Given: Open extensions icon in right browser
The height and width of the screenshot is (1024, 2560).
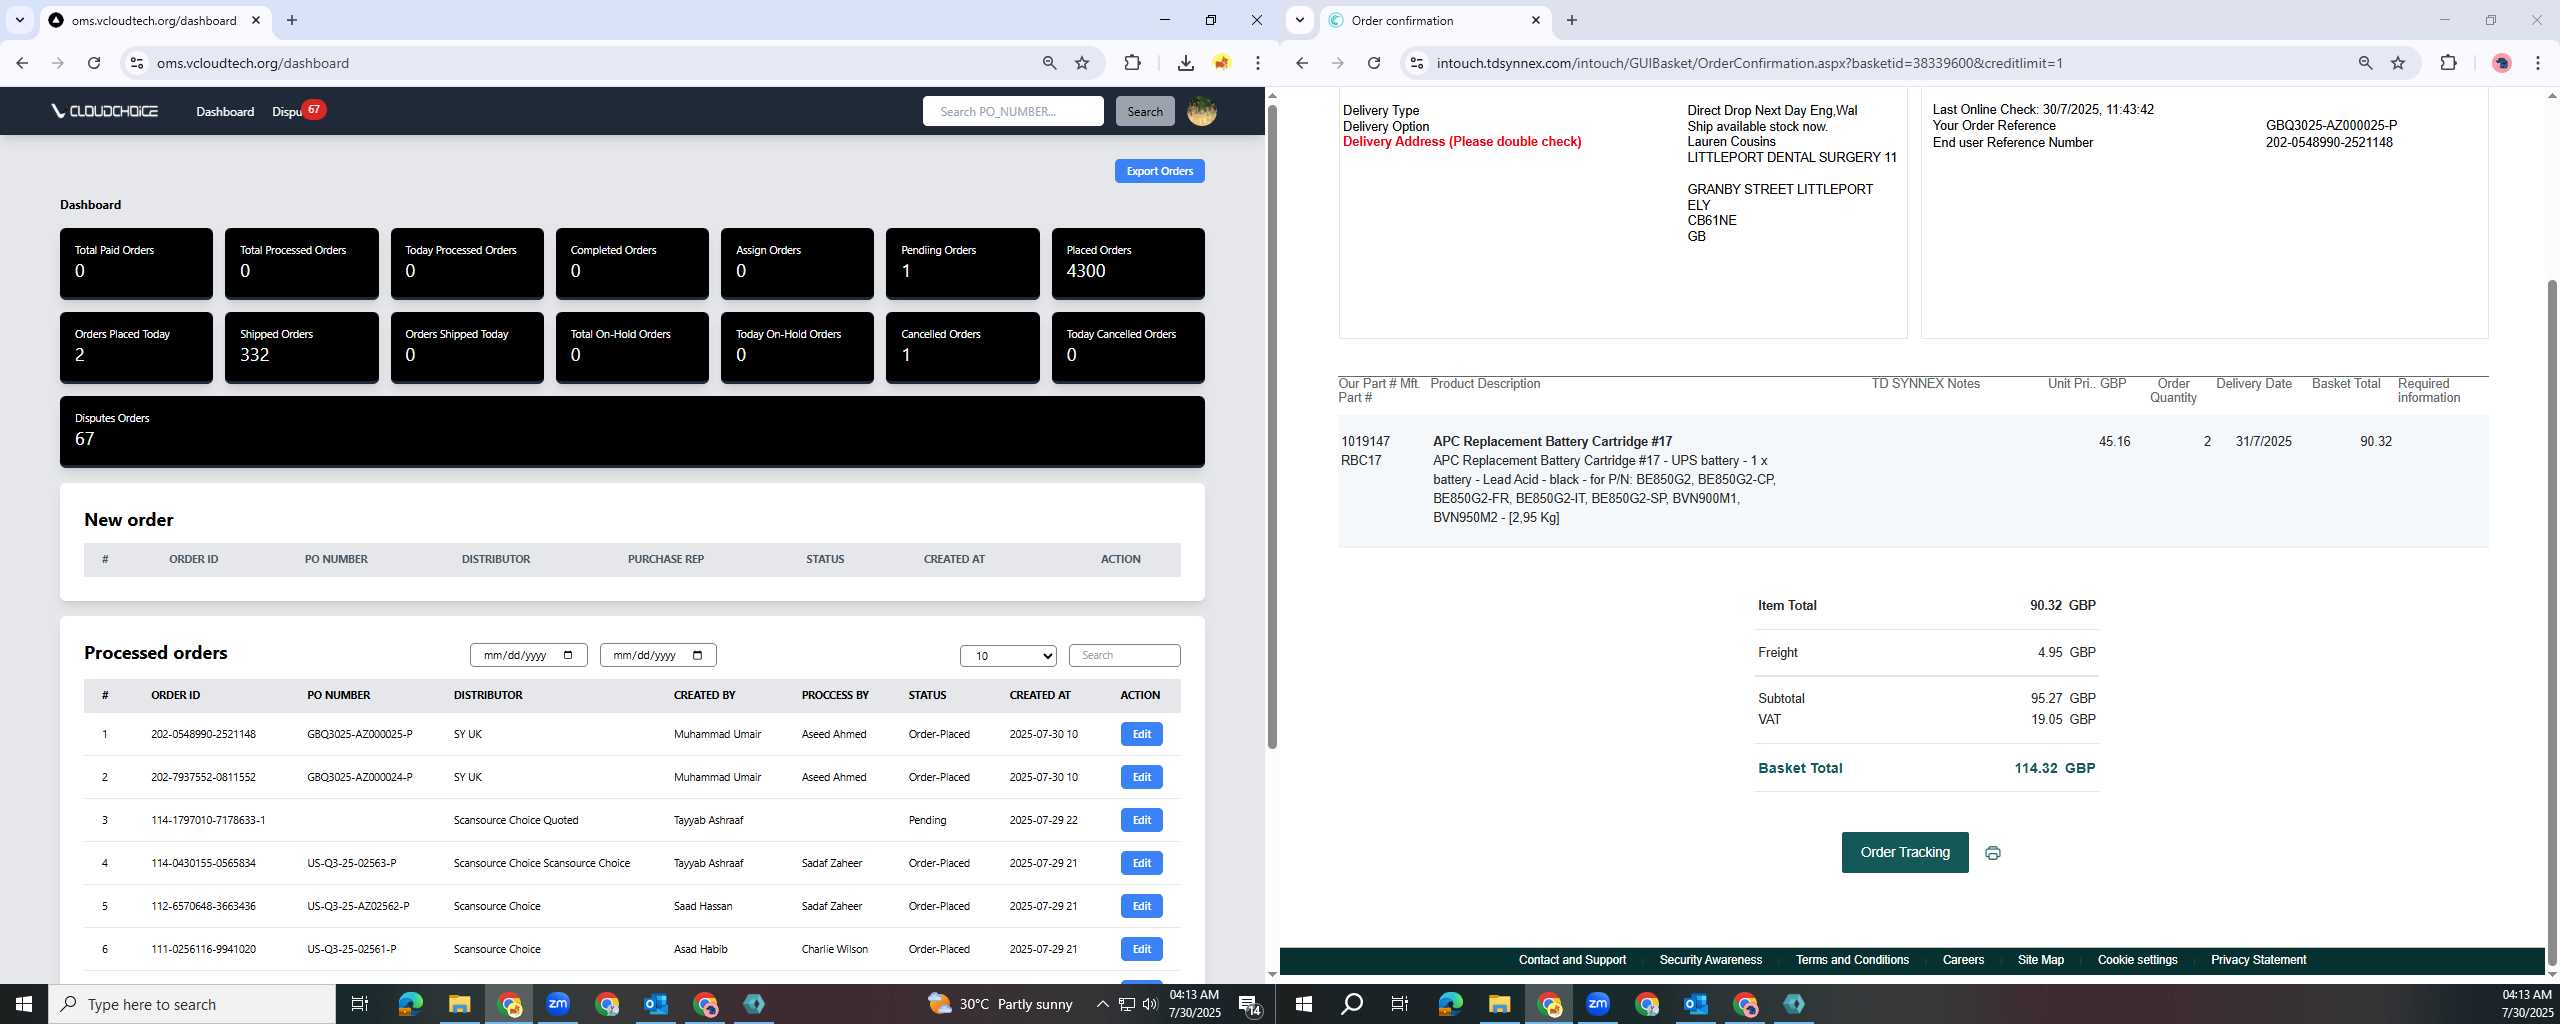Looking at the screenshot, I should [x=2448, y=63].
